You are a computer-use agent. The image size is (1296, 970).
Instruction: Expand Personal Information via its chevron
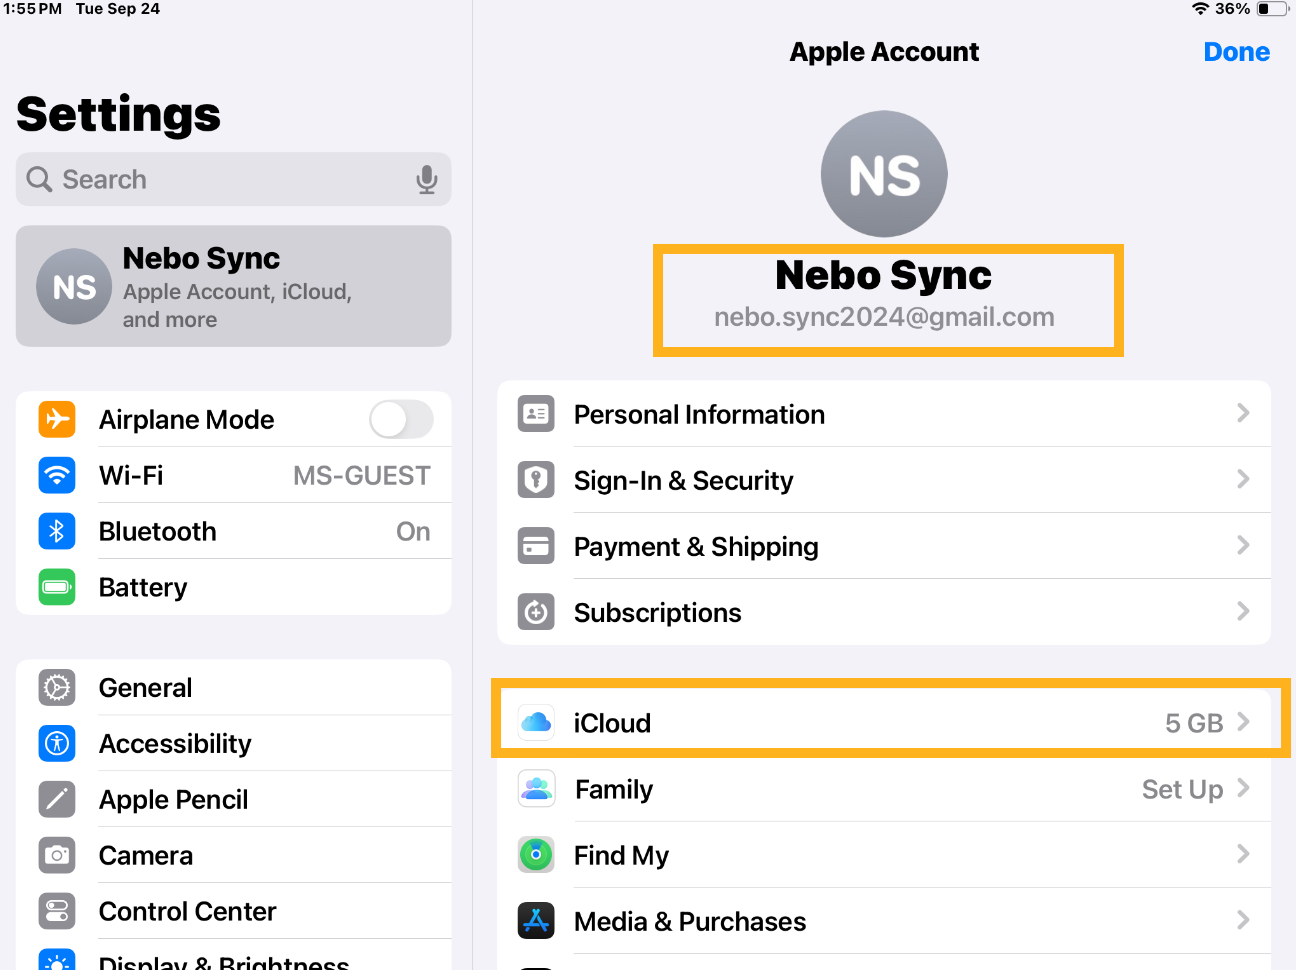1243,413
